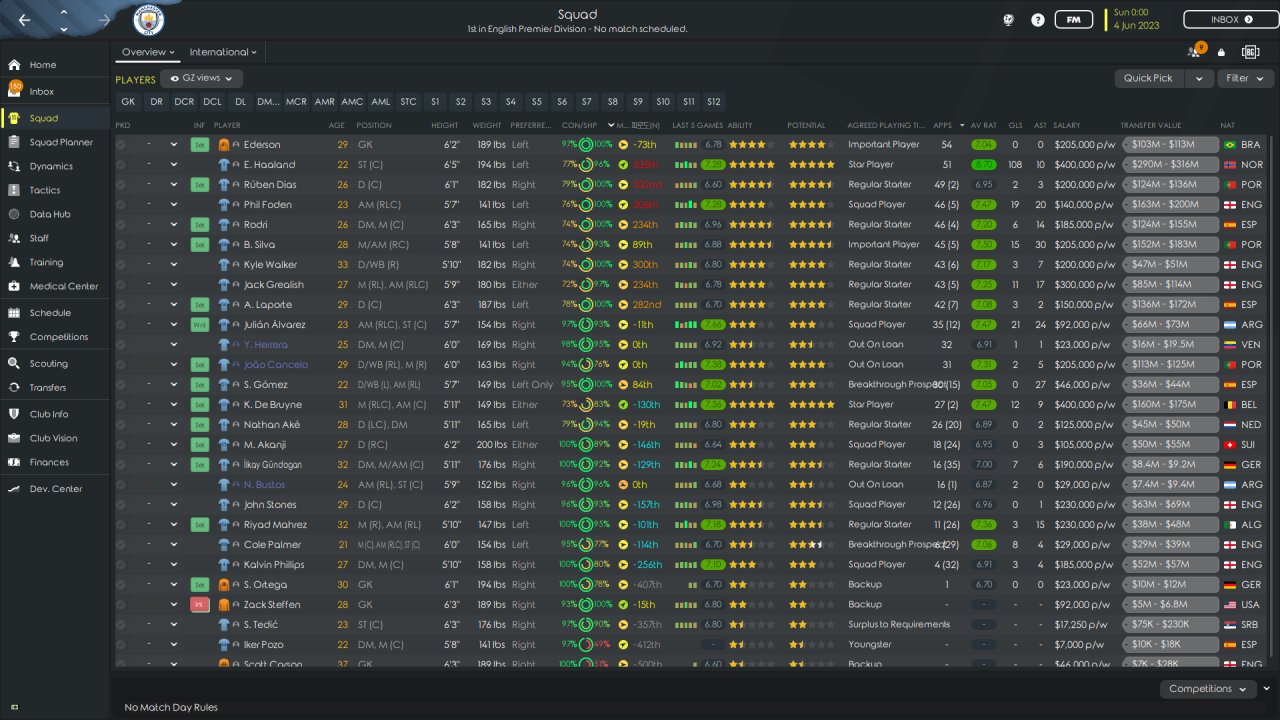Toggle the picked circle for Ederson
Viewport: 1280px width, 720px height.
pyautogui.click(x=121, y=145)
